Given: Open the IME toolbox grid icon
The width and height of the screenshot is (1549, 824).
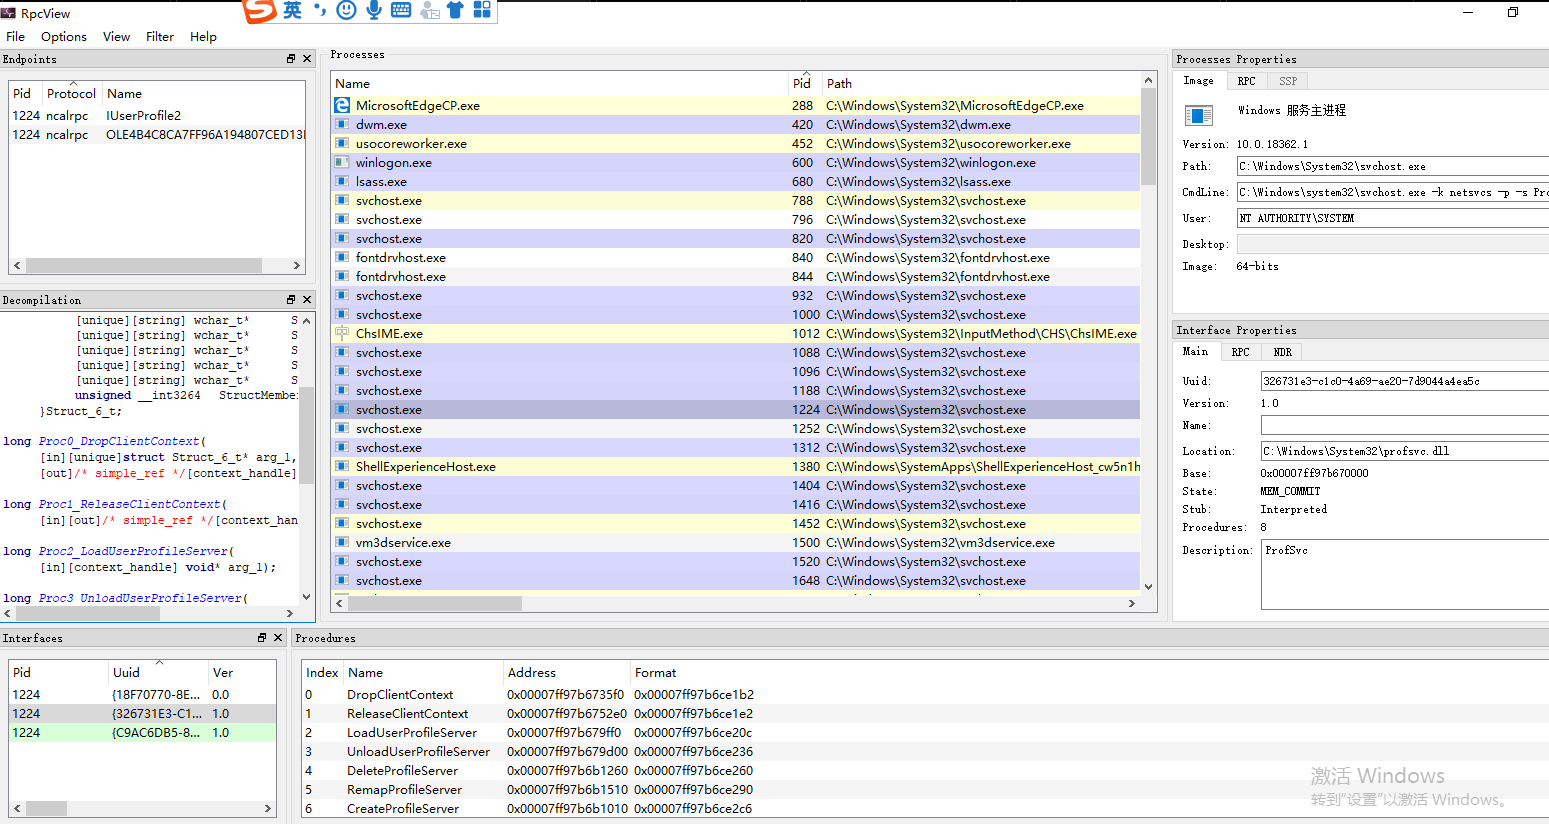Looking at the screenshot, I should (482, 10).
